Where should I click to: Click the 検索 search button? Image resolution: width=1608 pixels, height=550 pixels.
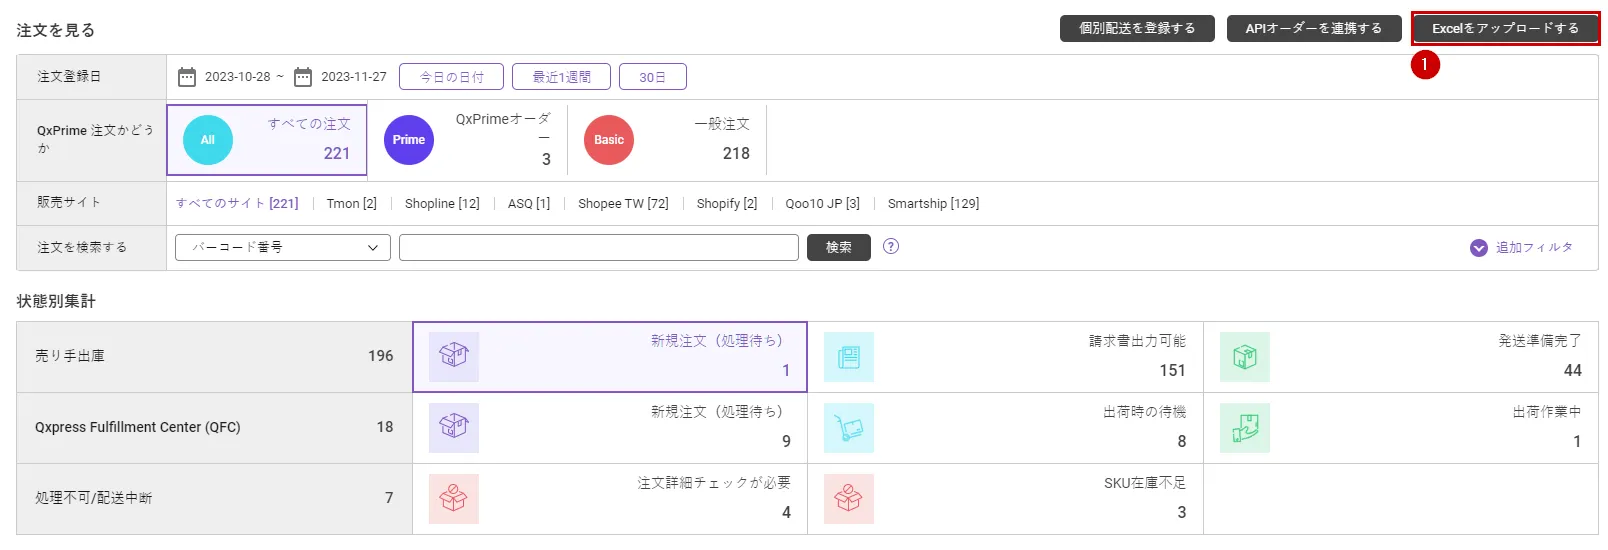pyautogui.click(x=839, y=247)
